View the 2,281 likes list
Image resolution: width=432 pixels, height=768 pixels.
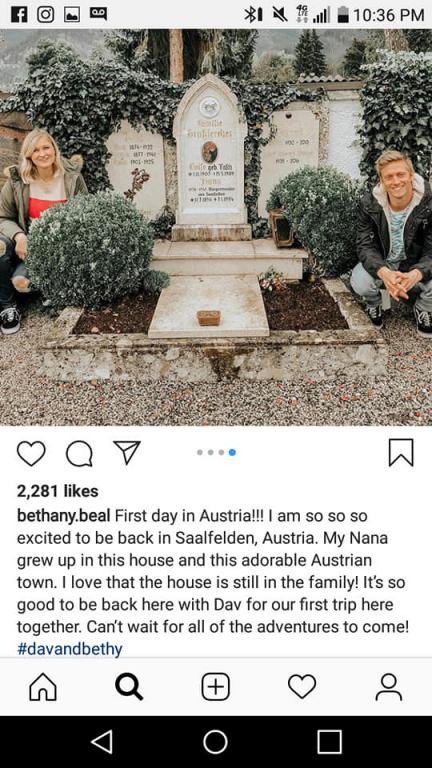point(58,491)
